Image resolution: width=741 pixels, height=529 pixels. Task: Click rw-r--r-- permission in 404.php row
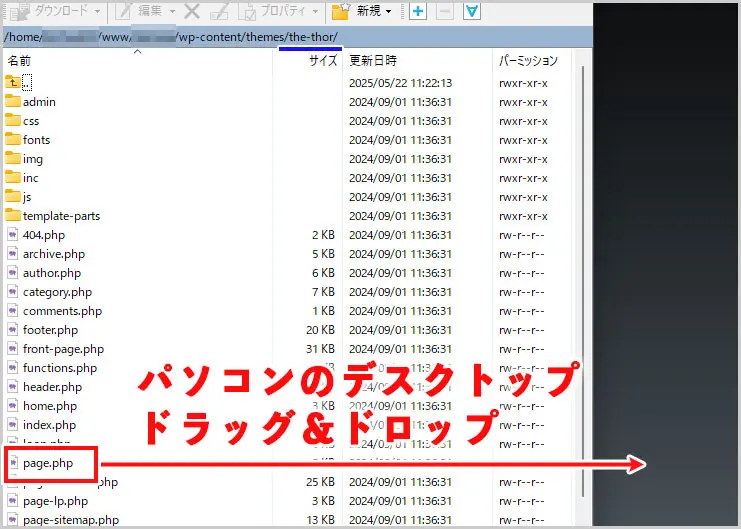pyautogui.click(x=522, y=235)
